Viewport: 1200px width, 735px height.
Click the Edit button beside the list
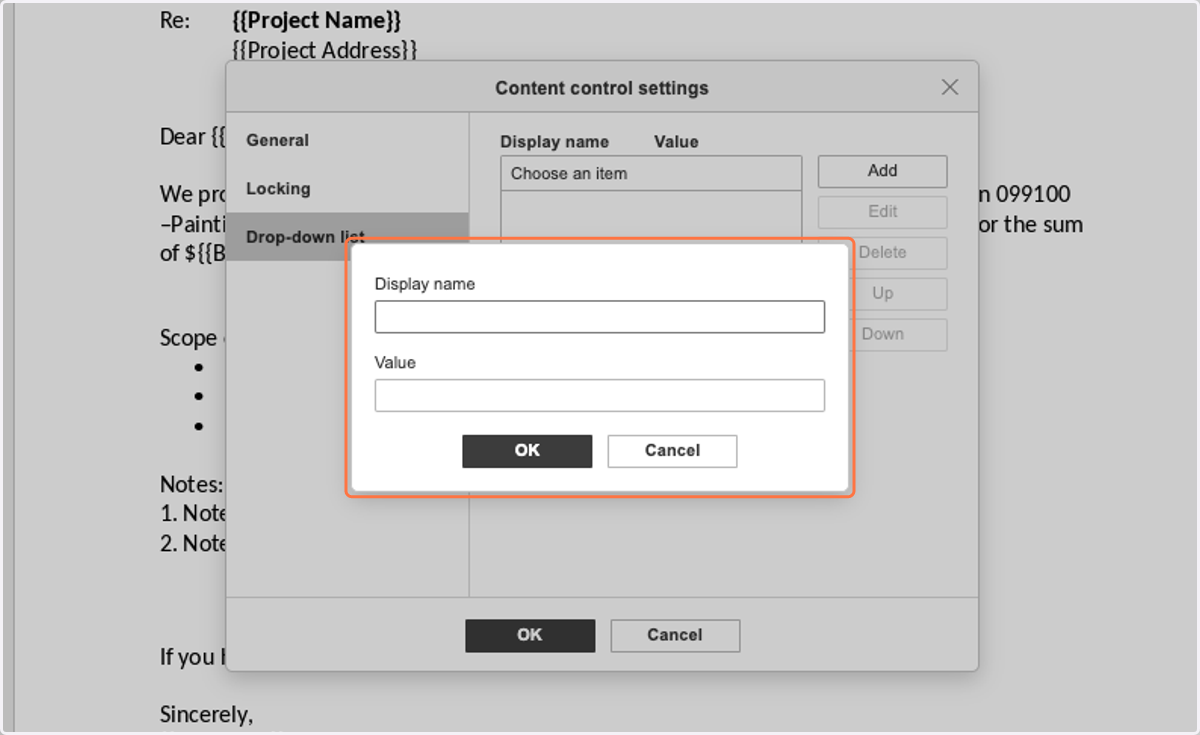click(882, 212)
